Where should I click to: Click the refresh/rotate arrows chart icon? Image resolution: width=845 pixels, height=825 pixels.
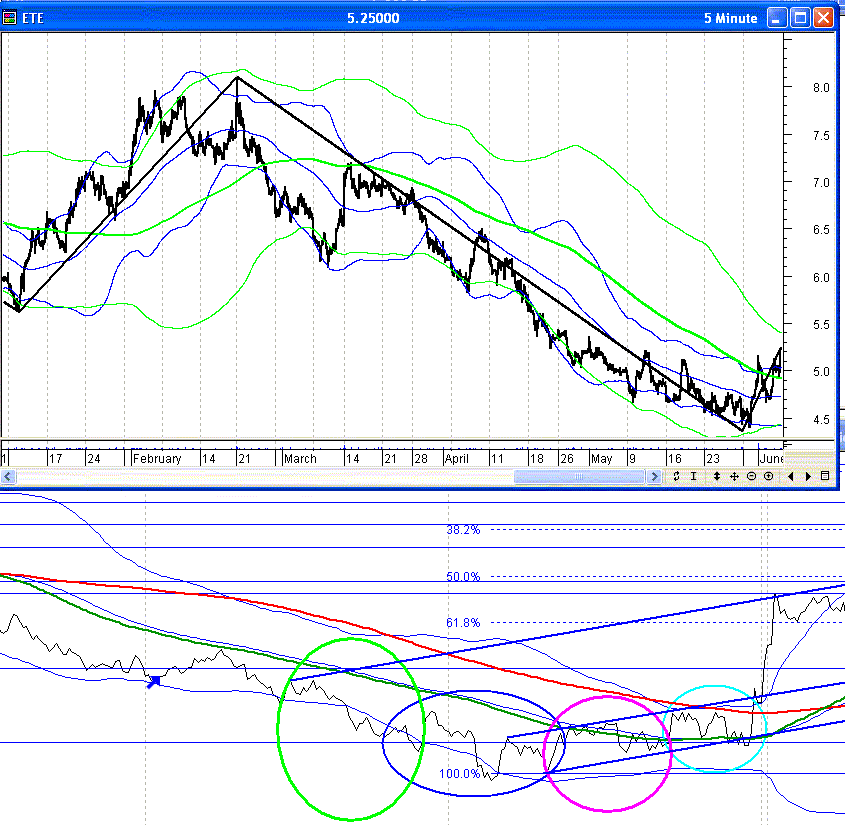tap(676, 476)
